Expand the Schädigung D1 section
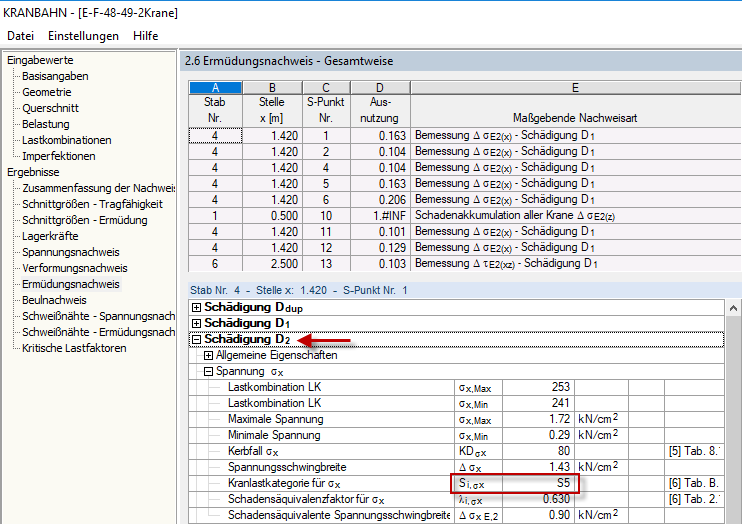The image size is (742, 524). 196,324
